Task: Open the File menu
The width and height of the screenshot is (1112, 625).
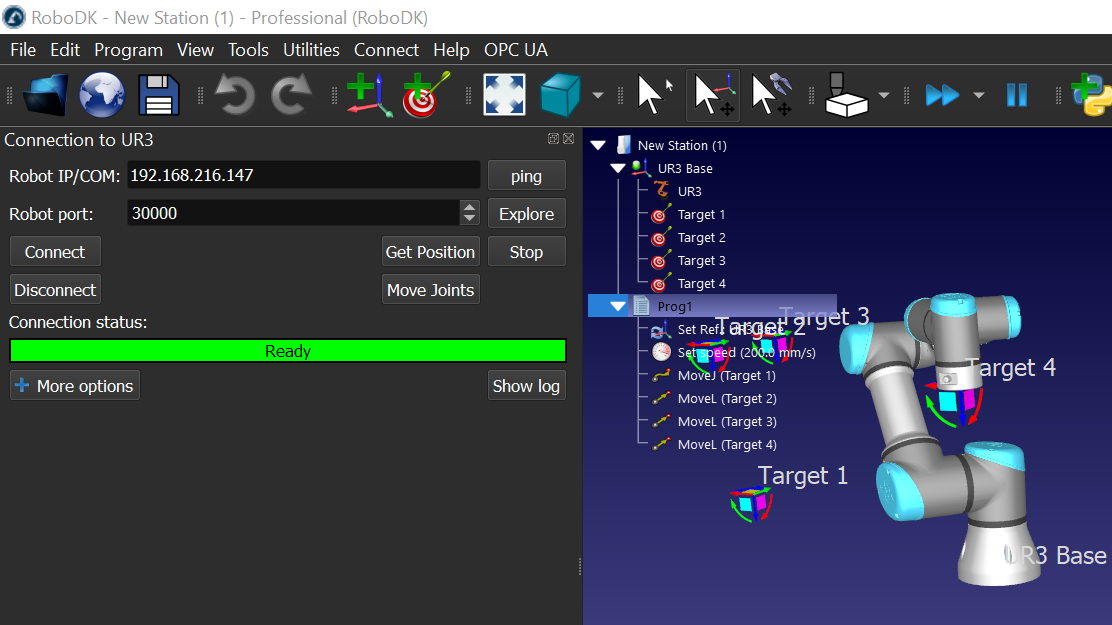Action: 23,50
